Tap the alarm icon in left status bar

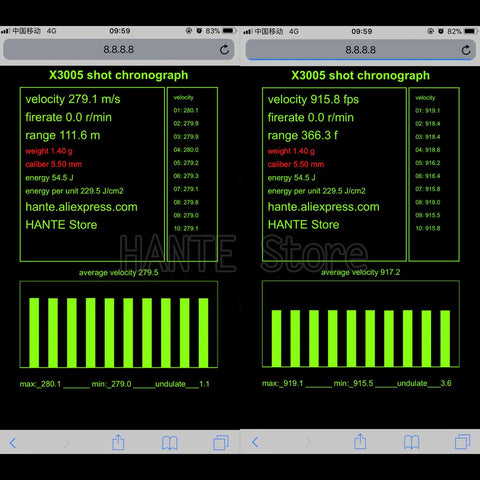pos(199,31)
